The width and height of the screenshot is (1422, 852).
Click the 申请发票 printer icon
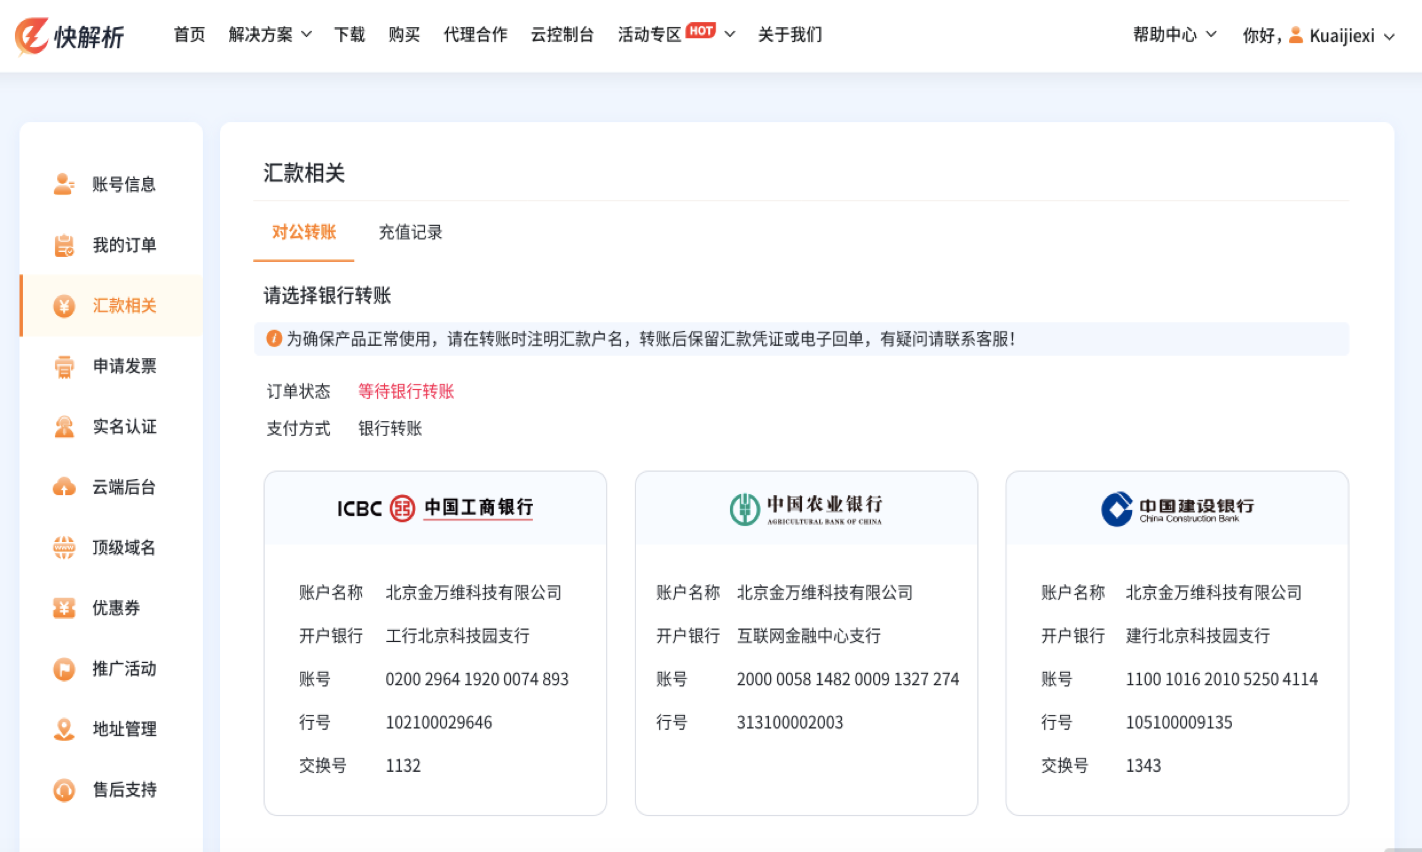point(64,366)
